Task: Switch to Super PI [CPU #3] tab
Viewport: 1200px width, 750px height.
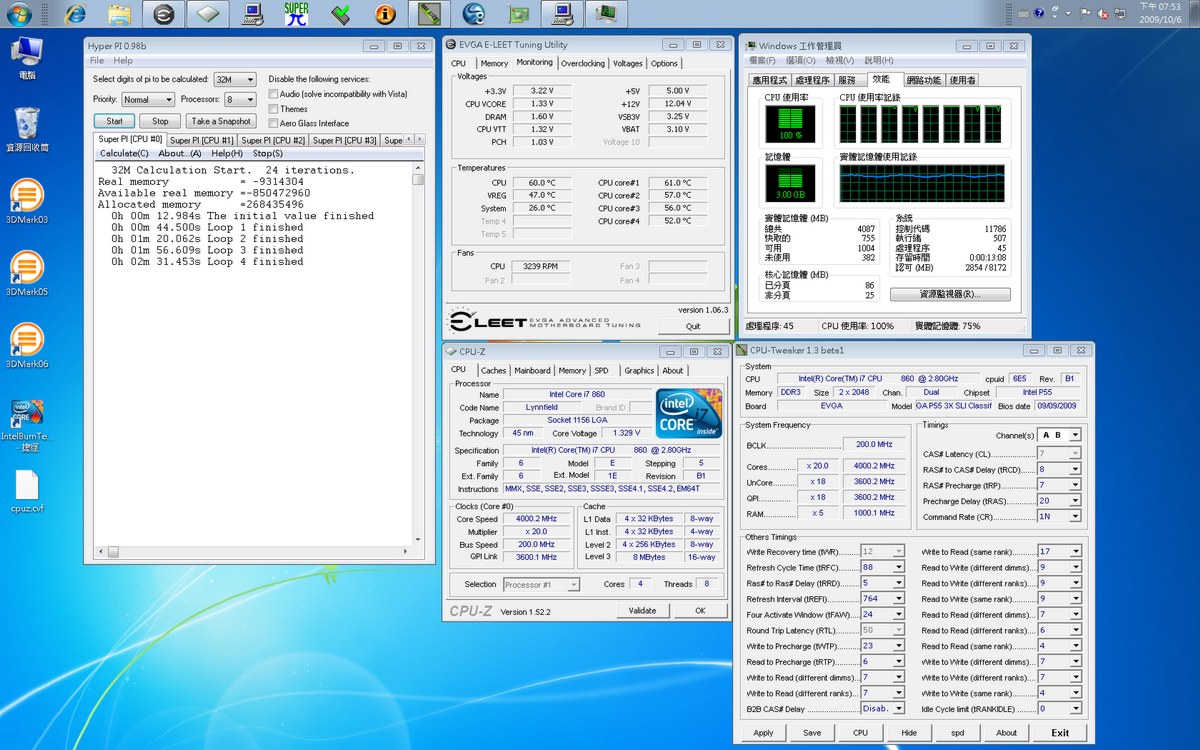Action: (345, 141)
